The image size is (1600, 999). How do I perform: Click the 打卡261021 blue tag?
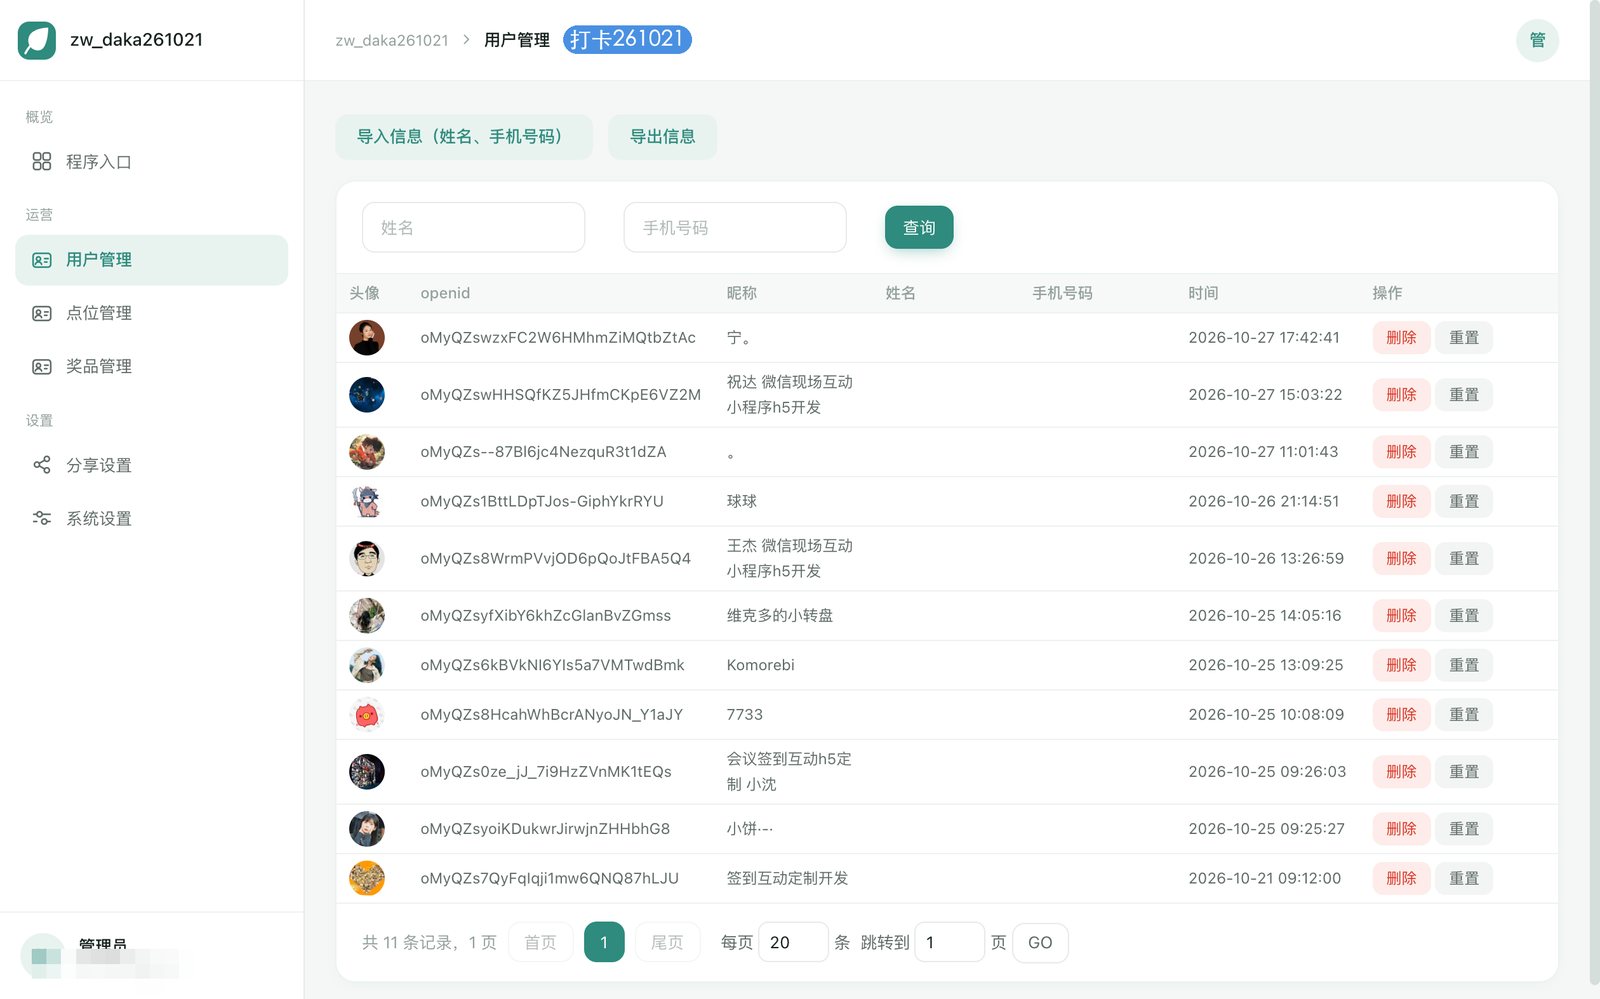(627, 39)
